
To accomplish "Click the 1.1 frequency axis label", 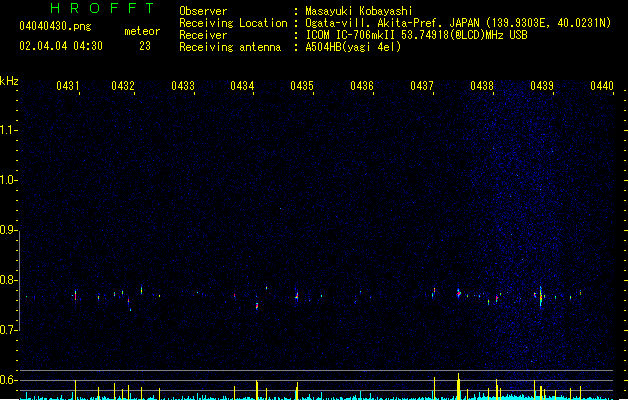I will coord(7,130).
